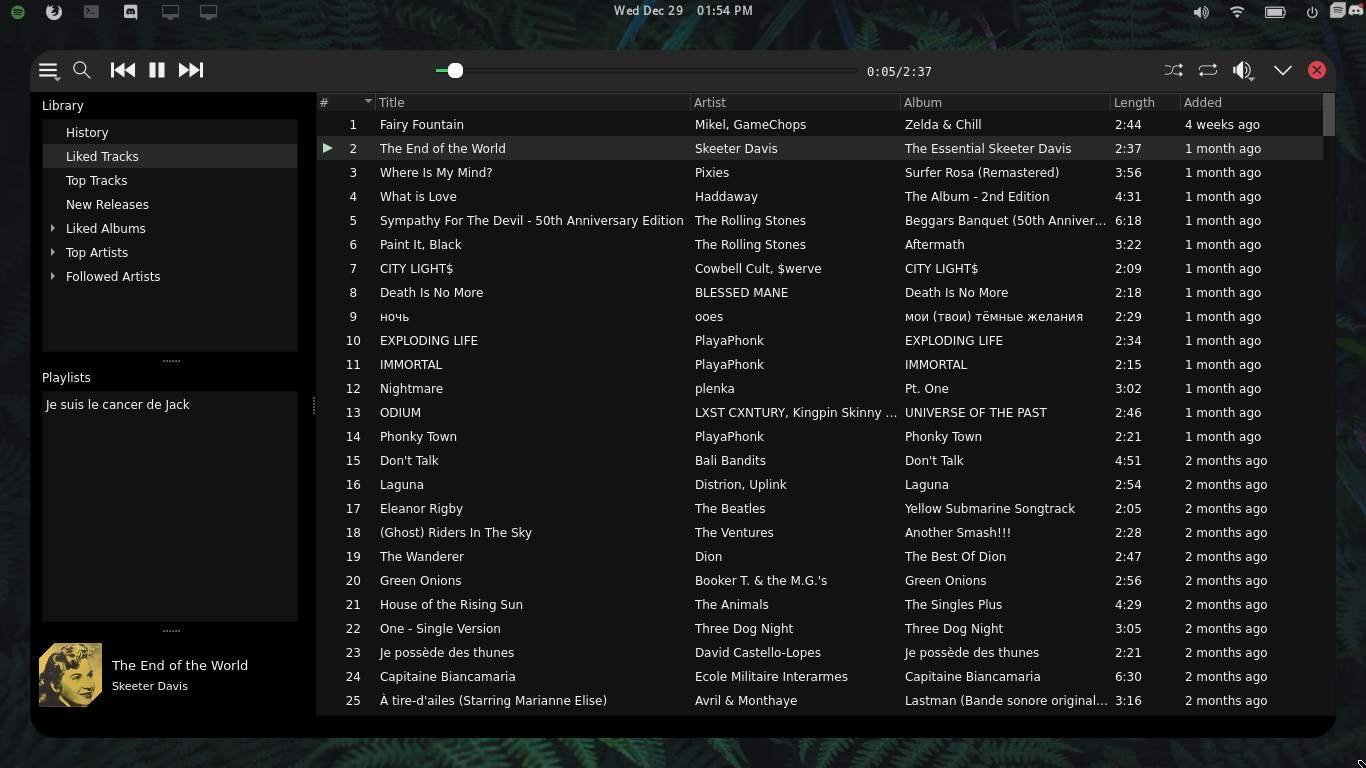Click the album UNIVERSE OF THE PAST
1366x768 pixels.
point(976,413)
